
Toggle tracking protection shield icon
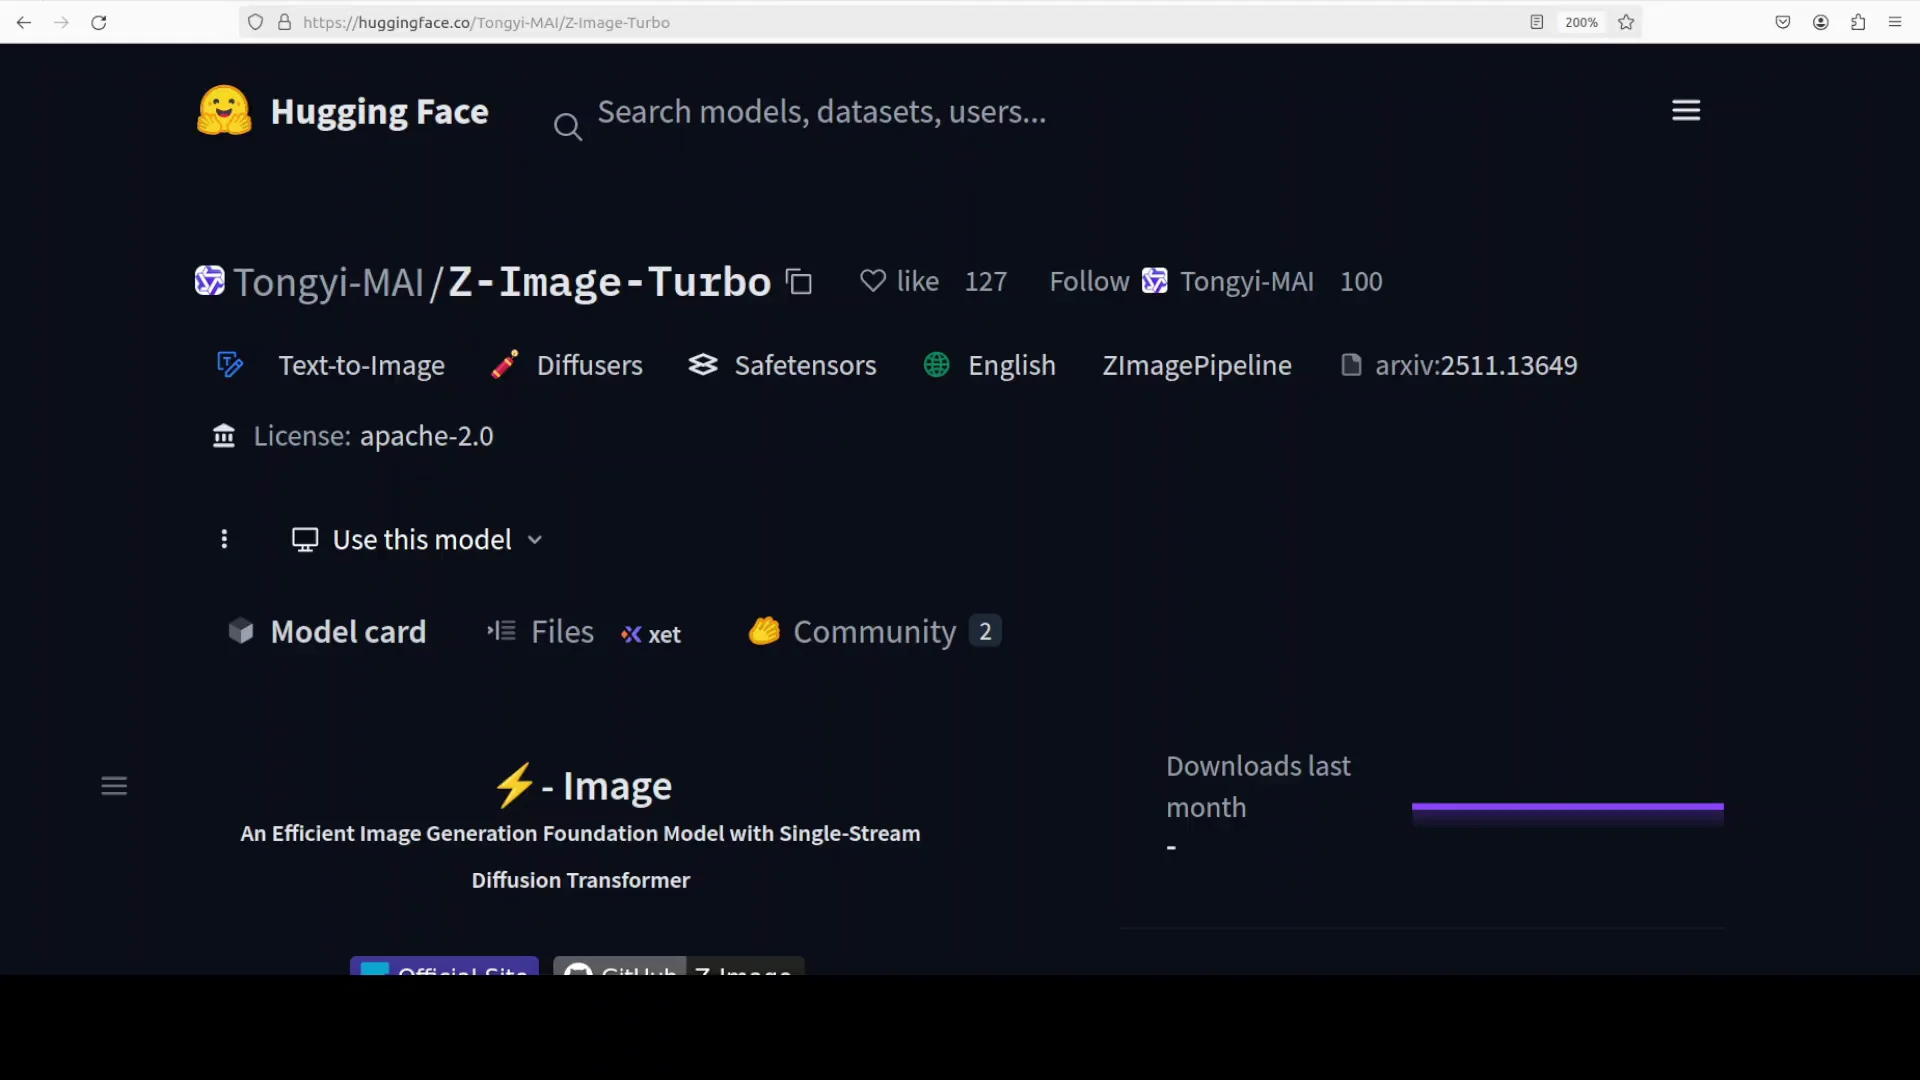click(255, 22)
